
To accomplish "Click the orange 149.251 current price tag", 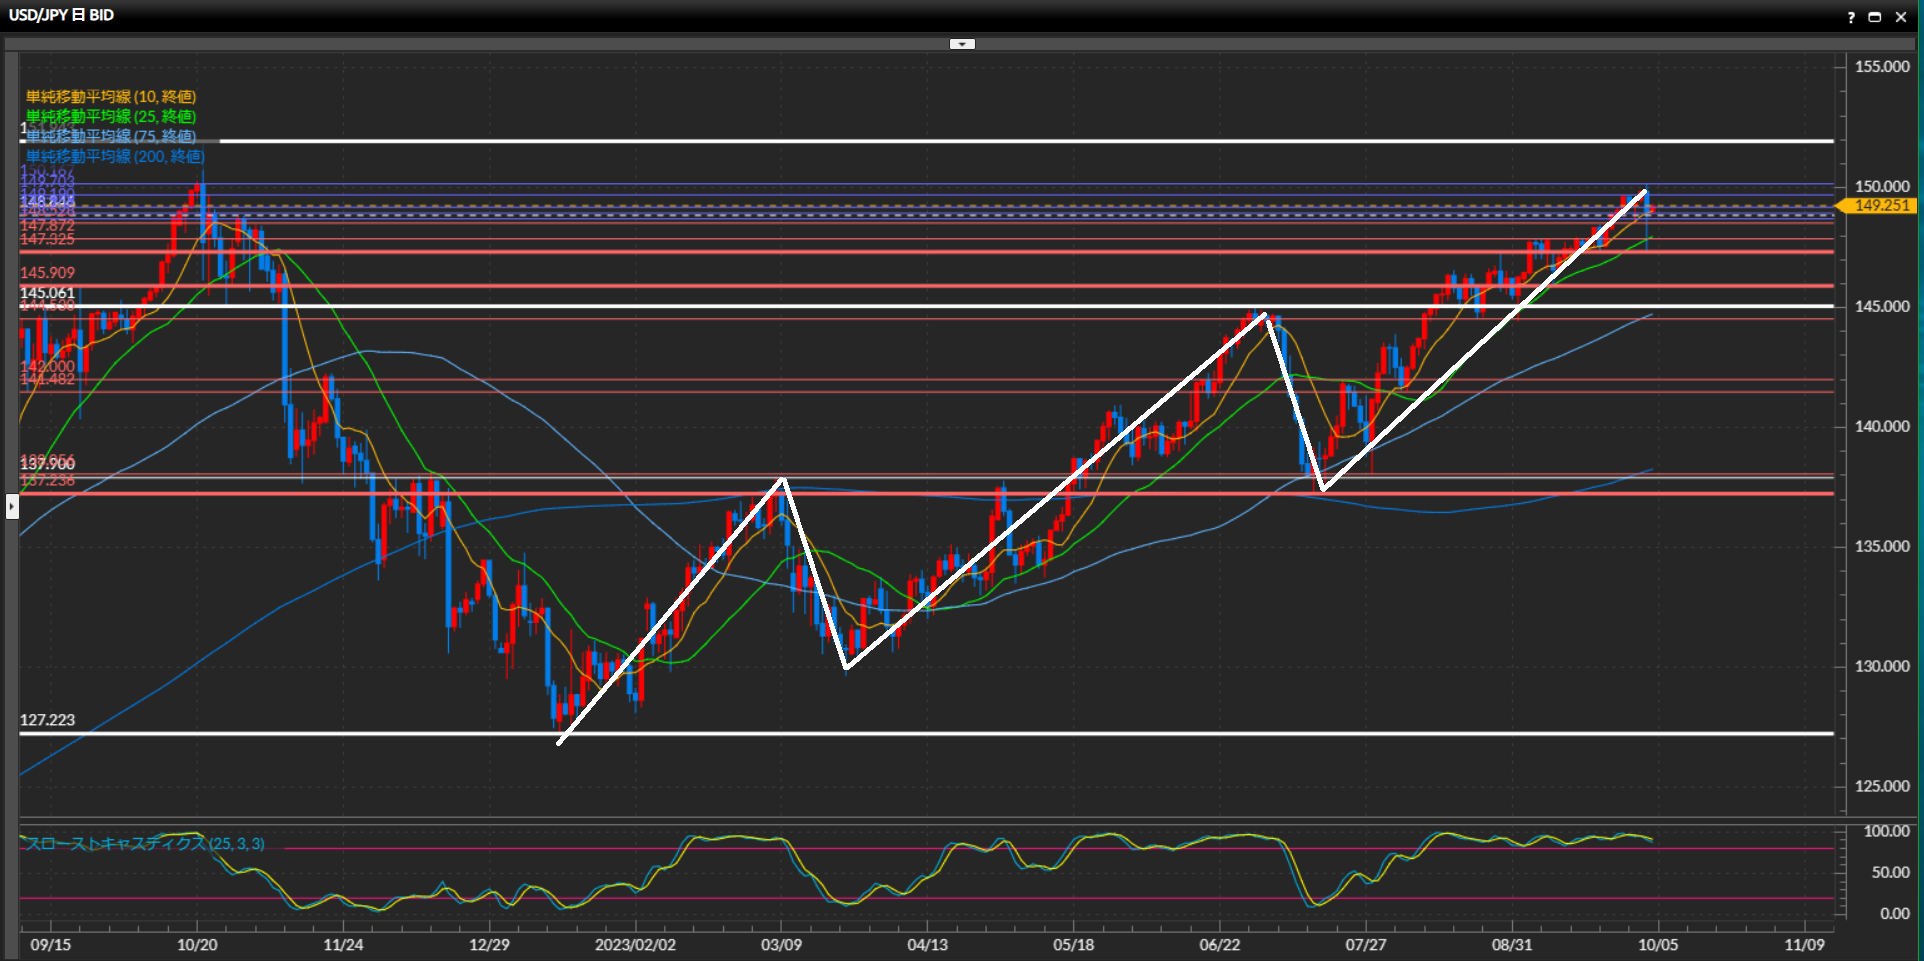I will click(x=1880, y=206).
